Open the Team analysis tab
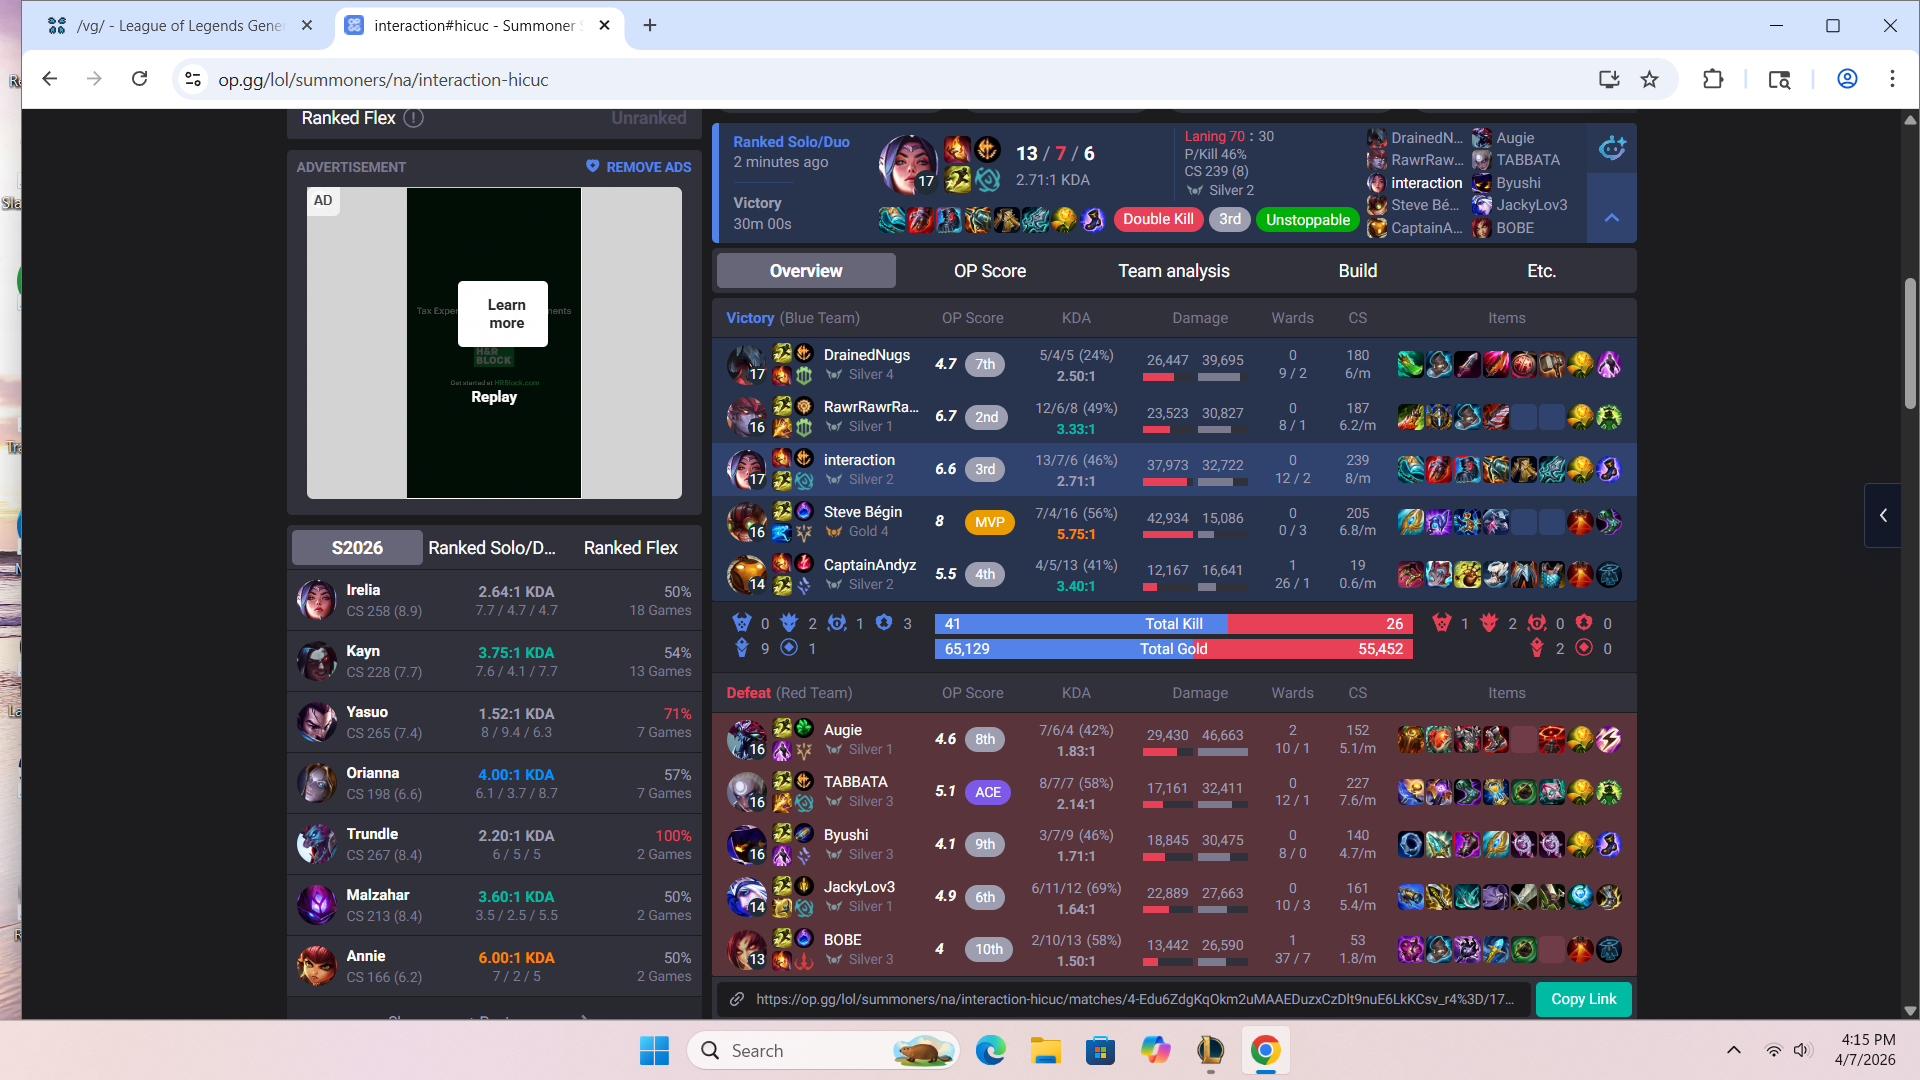The width and height of the screenshot is (1920, 1080). (1173, 271)
